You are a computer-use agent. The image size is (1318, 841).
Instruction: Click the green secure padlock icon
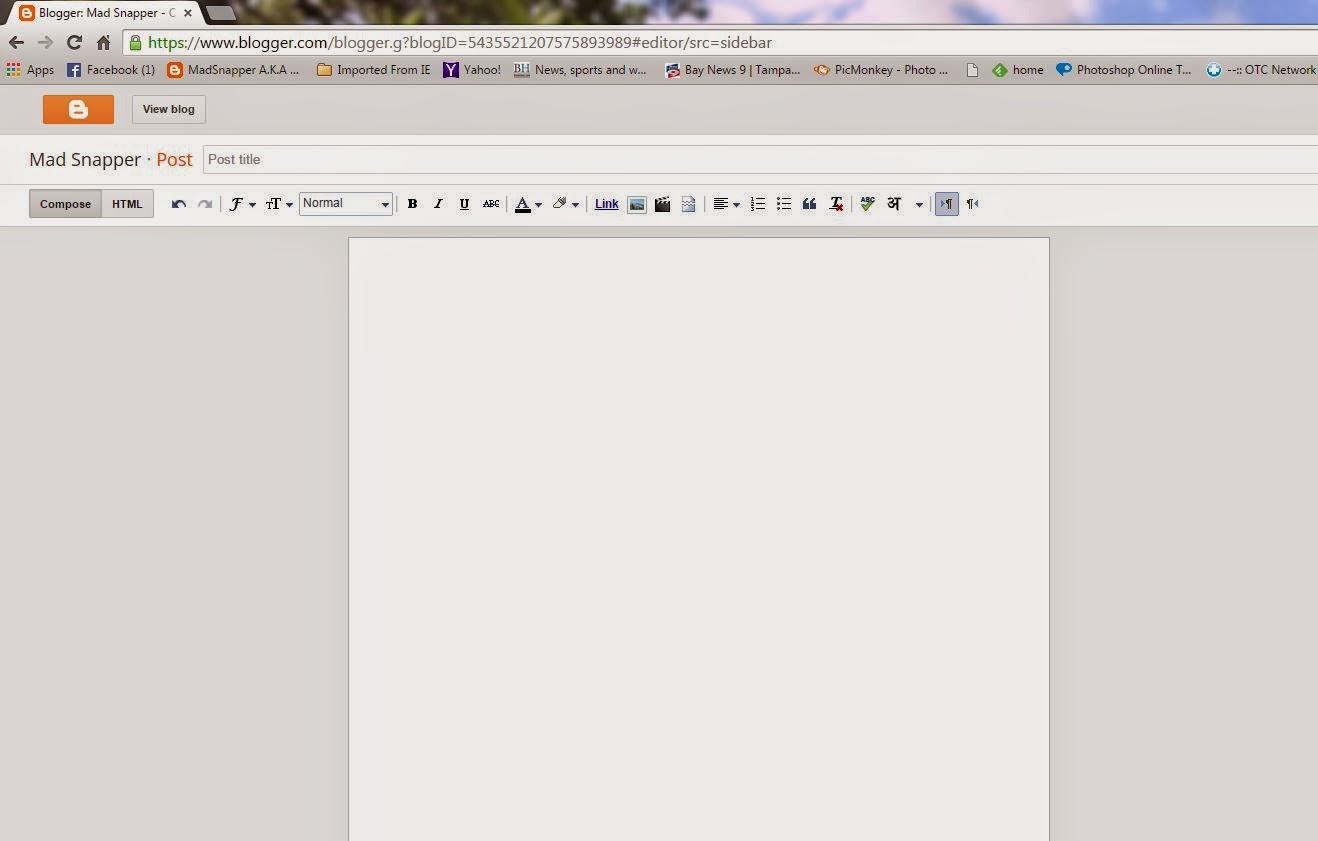tap(135, 43)
